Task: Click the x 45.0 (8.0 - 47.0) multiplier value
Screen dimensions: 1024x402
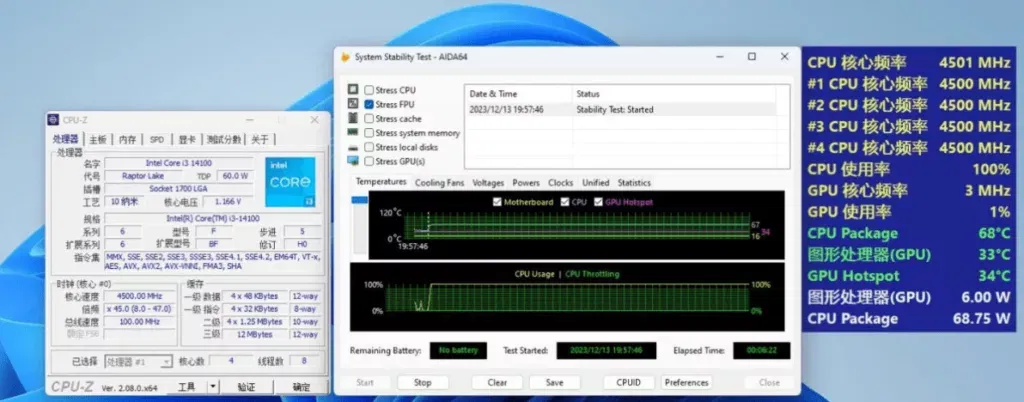Action: [x=139, y=309]
